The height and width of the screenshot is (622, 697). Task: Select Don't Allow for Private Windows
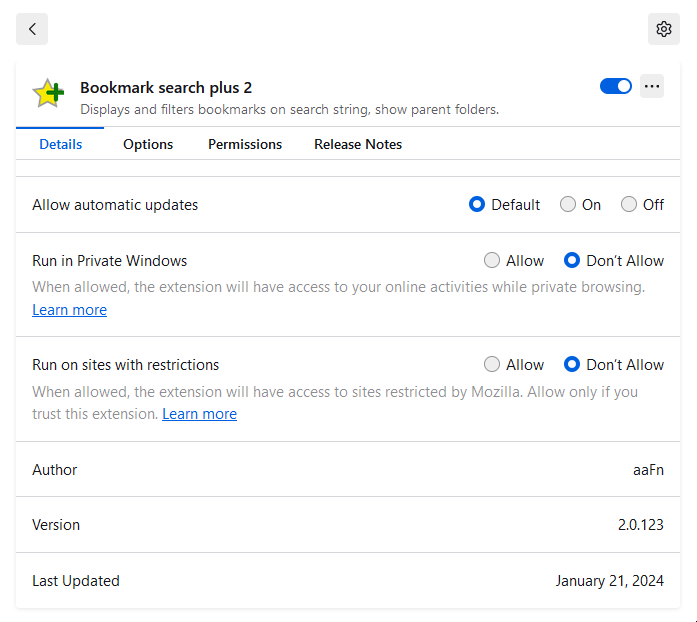point(572,261)
